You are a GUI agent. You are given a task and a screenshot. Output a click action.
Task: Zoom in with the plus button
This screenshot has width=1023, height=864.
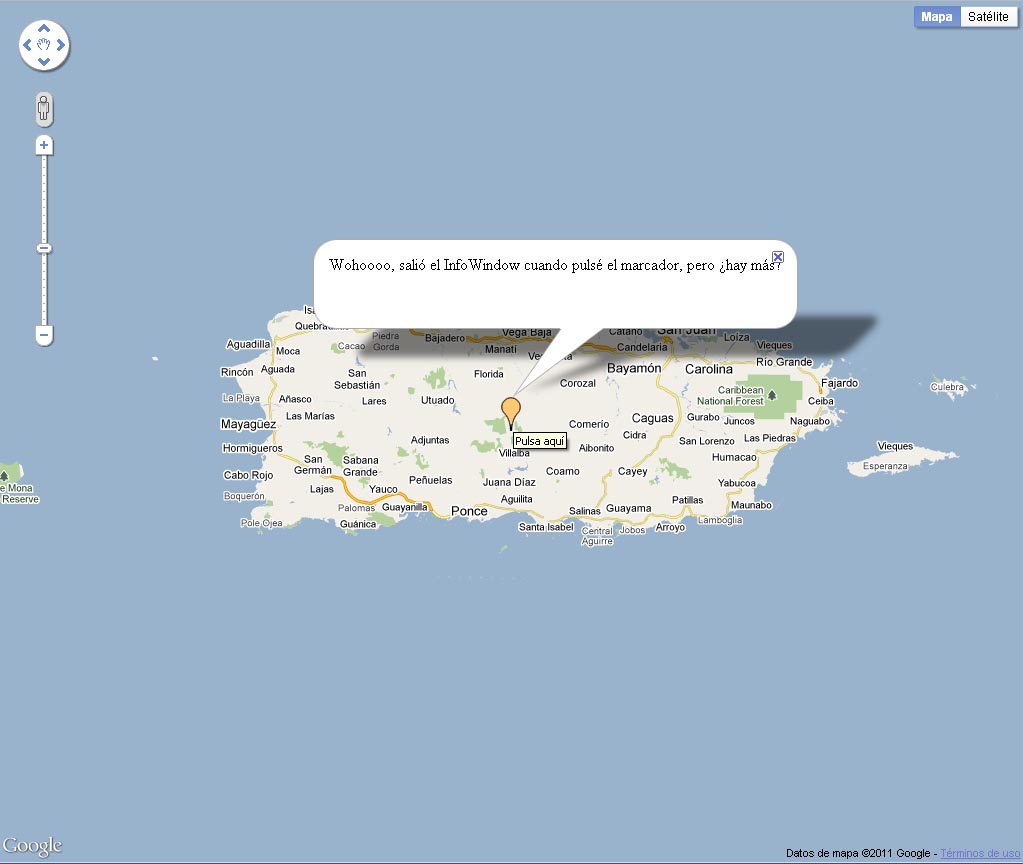point(44,146)
